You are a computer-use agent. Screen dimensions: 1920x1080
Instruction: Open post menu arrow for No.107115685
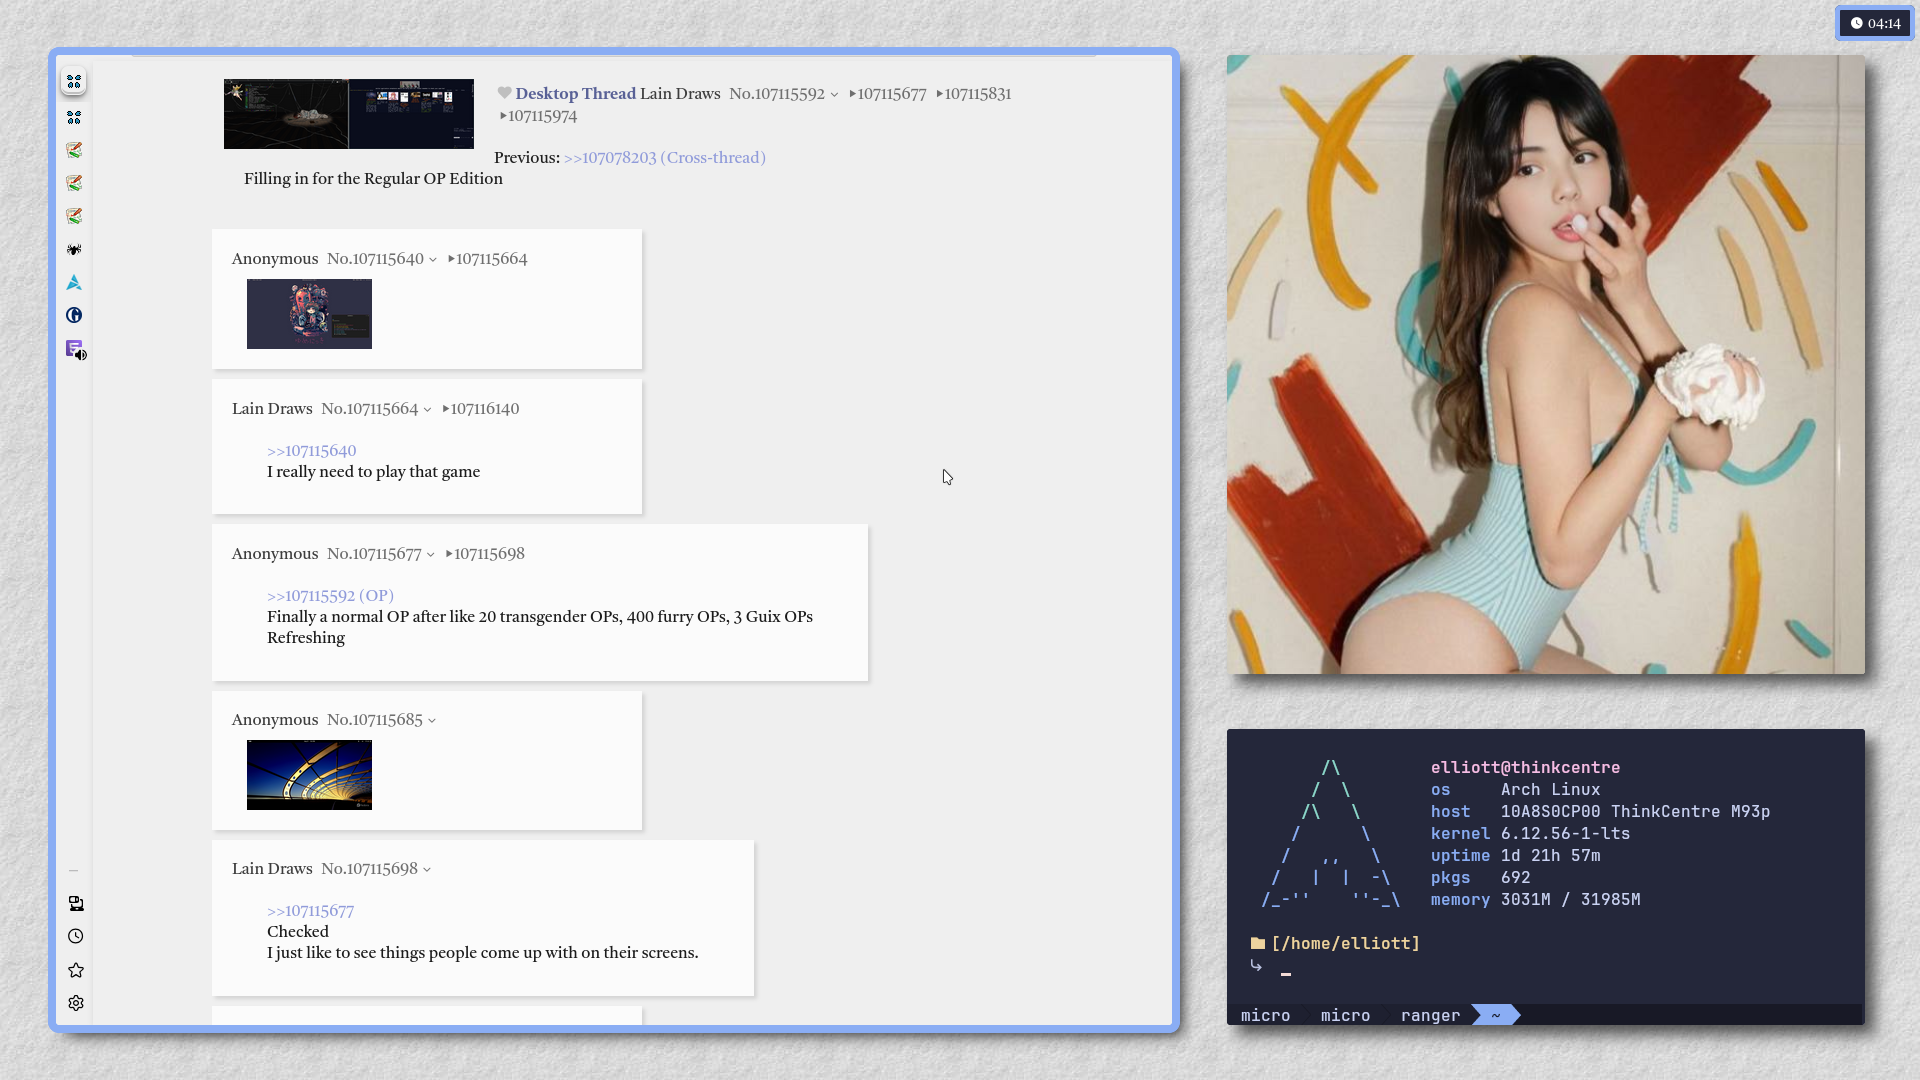(x=432, y=721)
